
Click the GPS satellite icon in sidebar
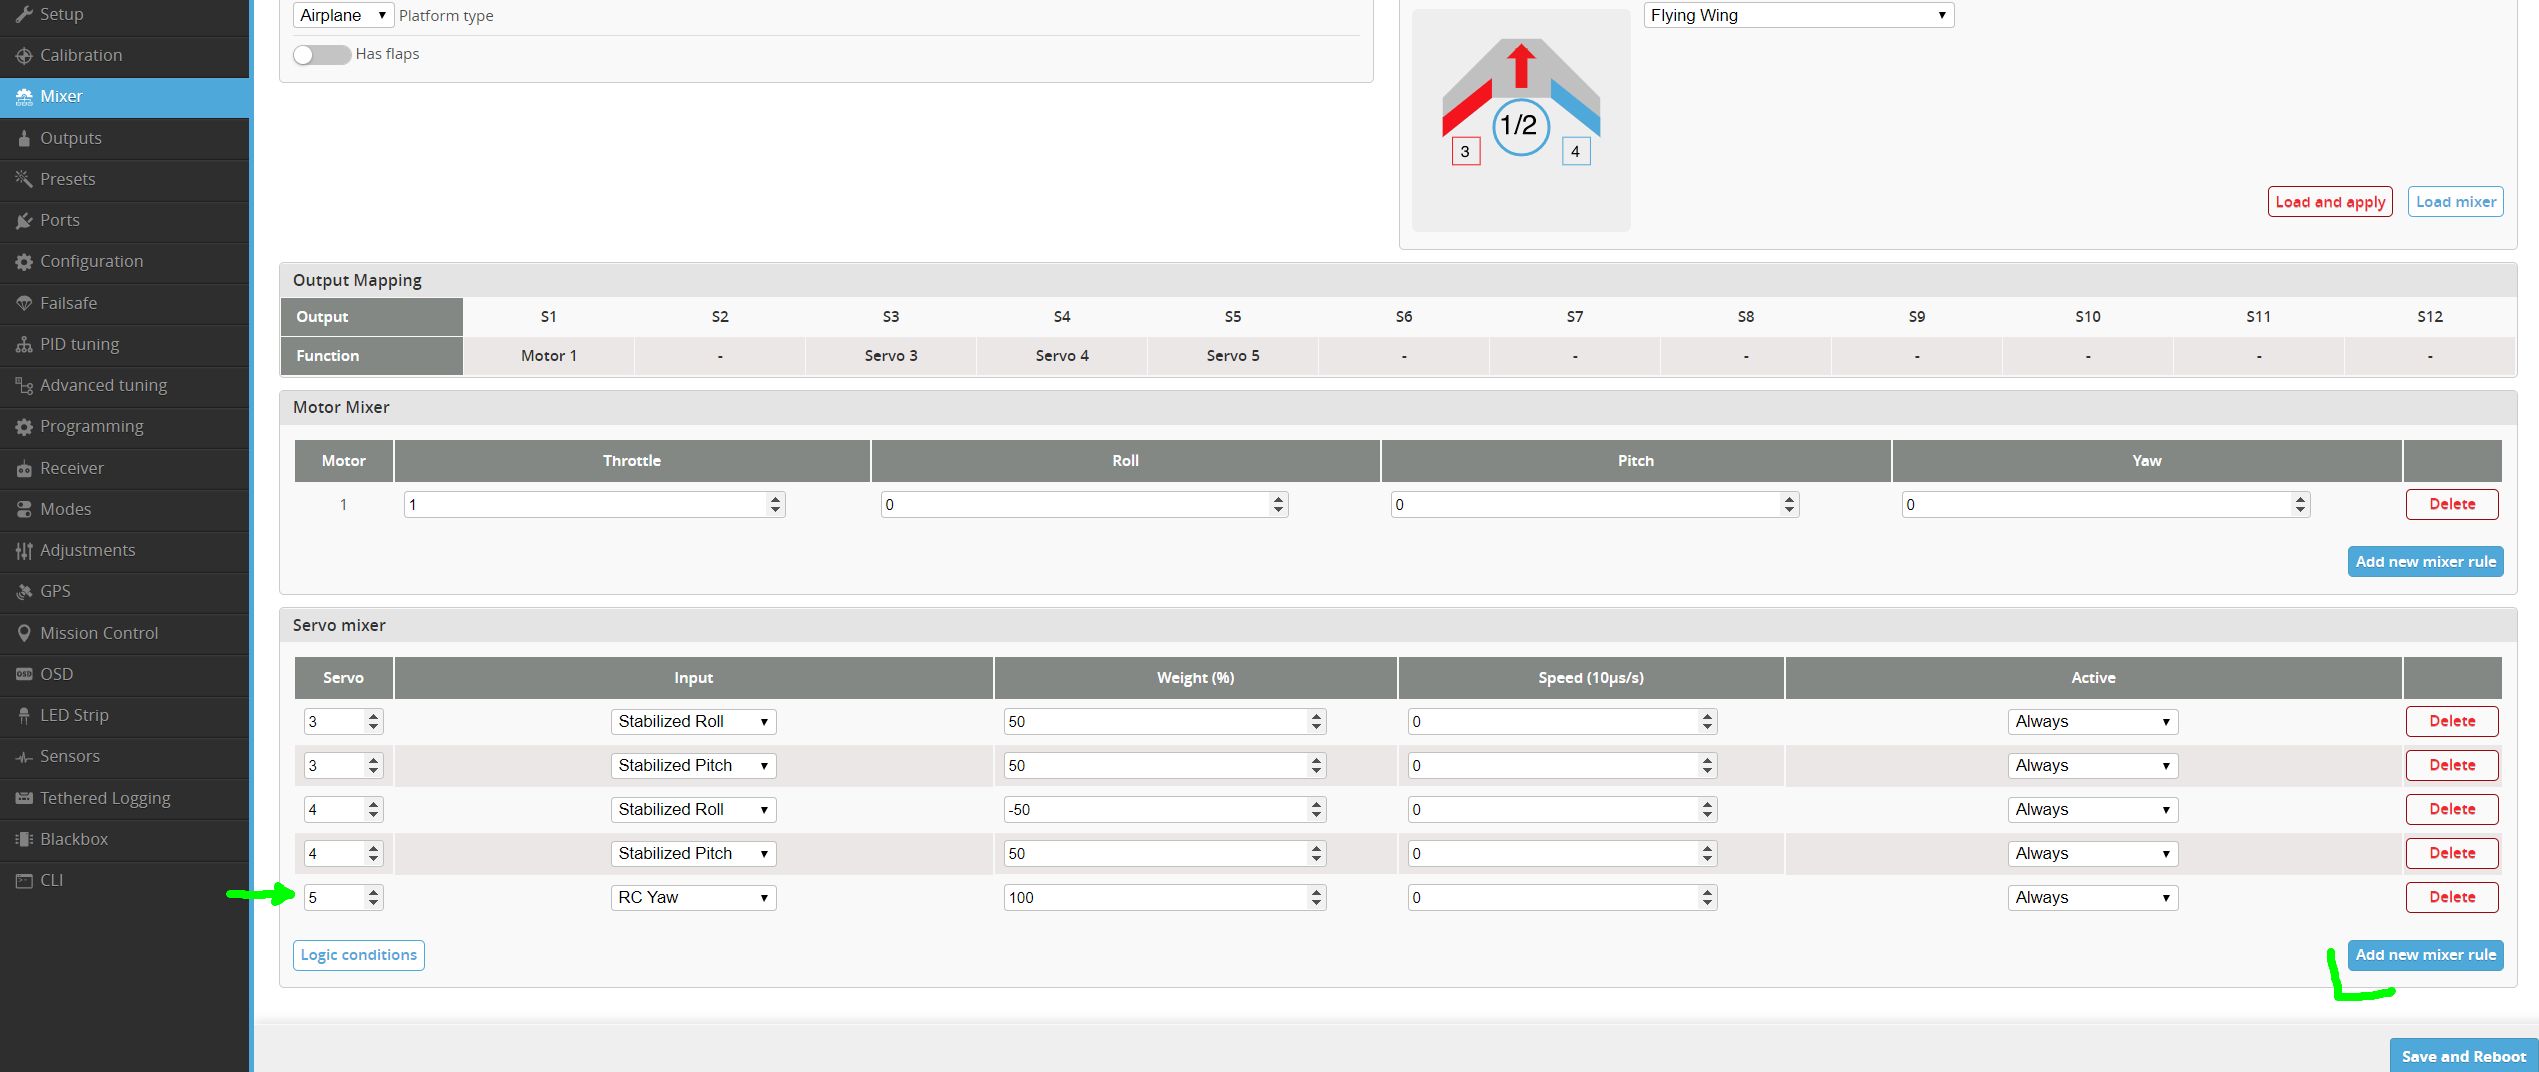[x=24, y=592]
